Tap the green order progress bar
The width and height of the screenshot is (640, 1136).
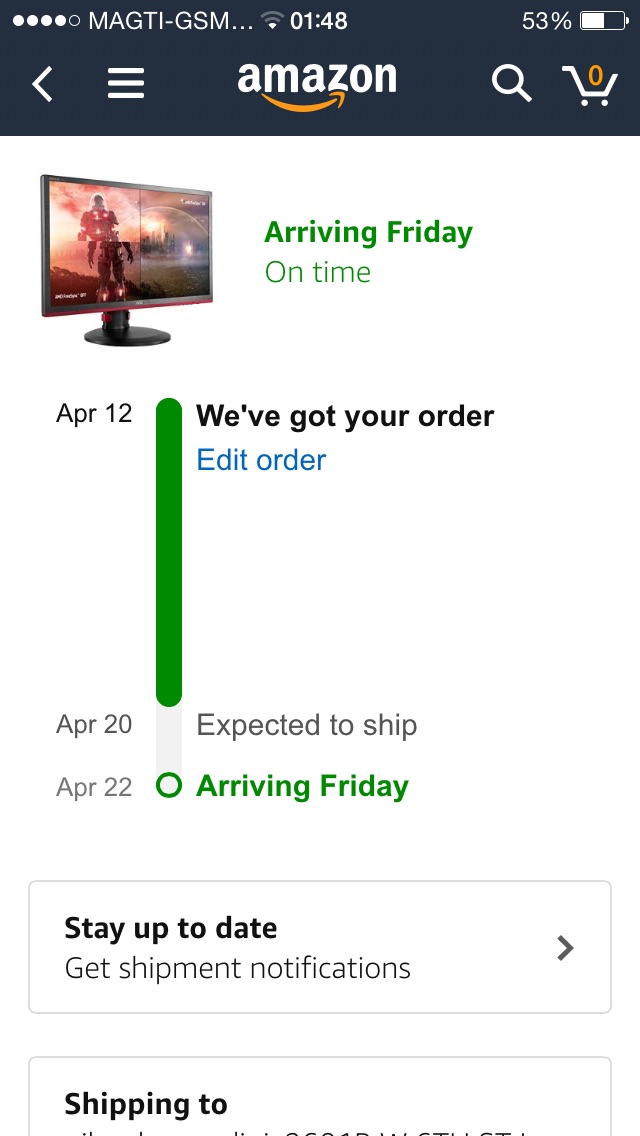[169, 550]
